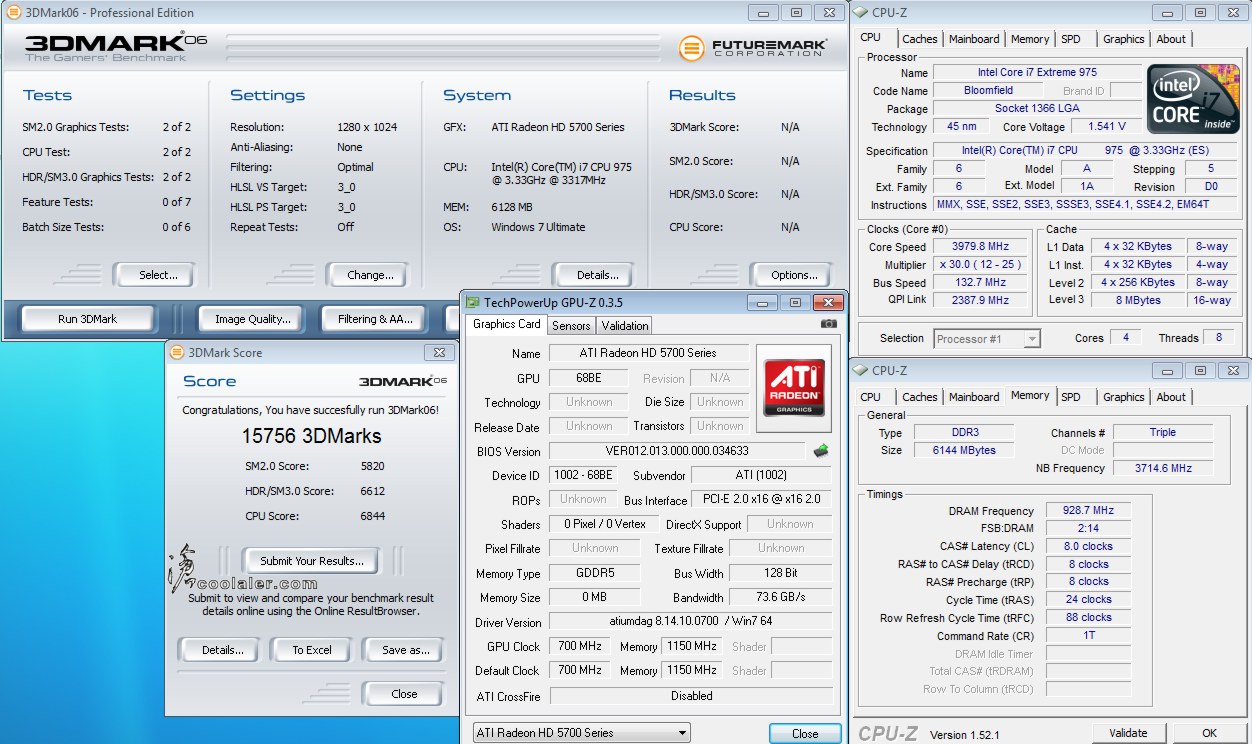This screenshot has height=744, width=1252.
Task: Click the Command Rate value 1T
Action: [1089, 636]
